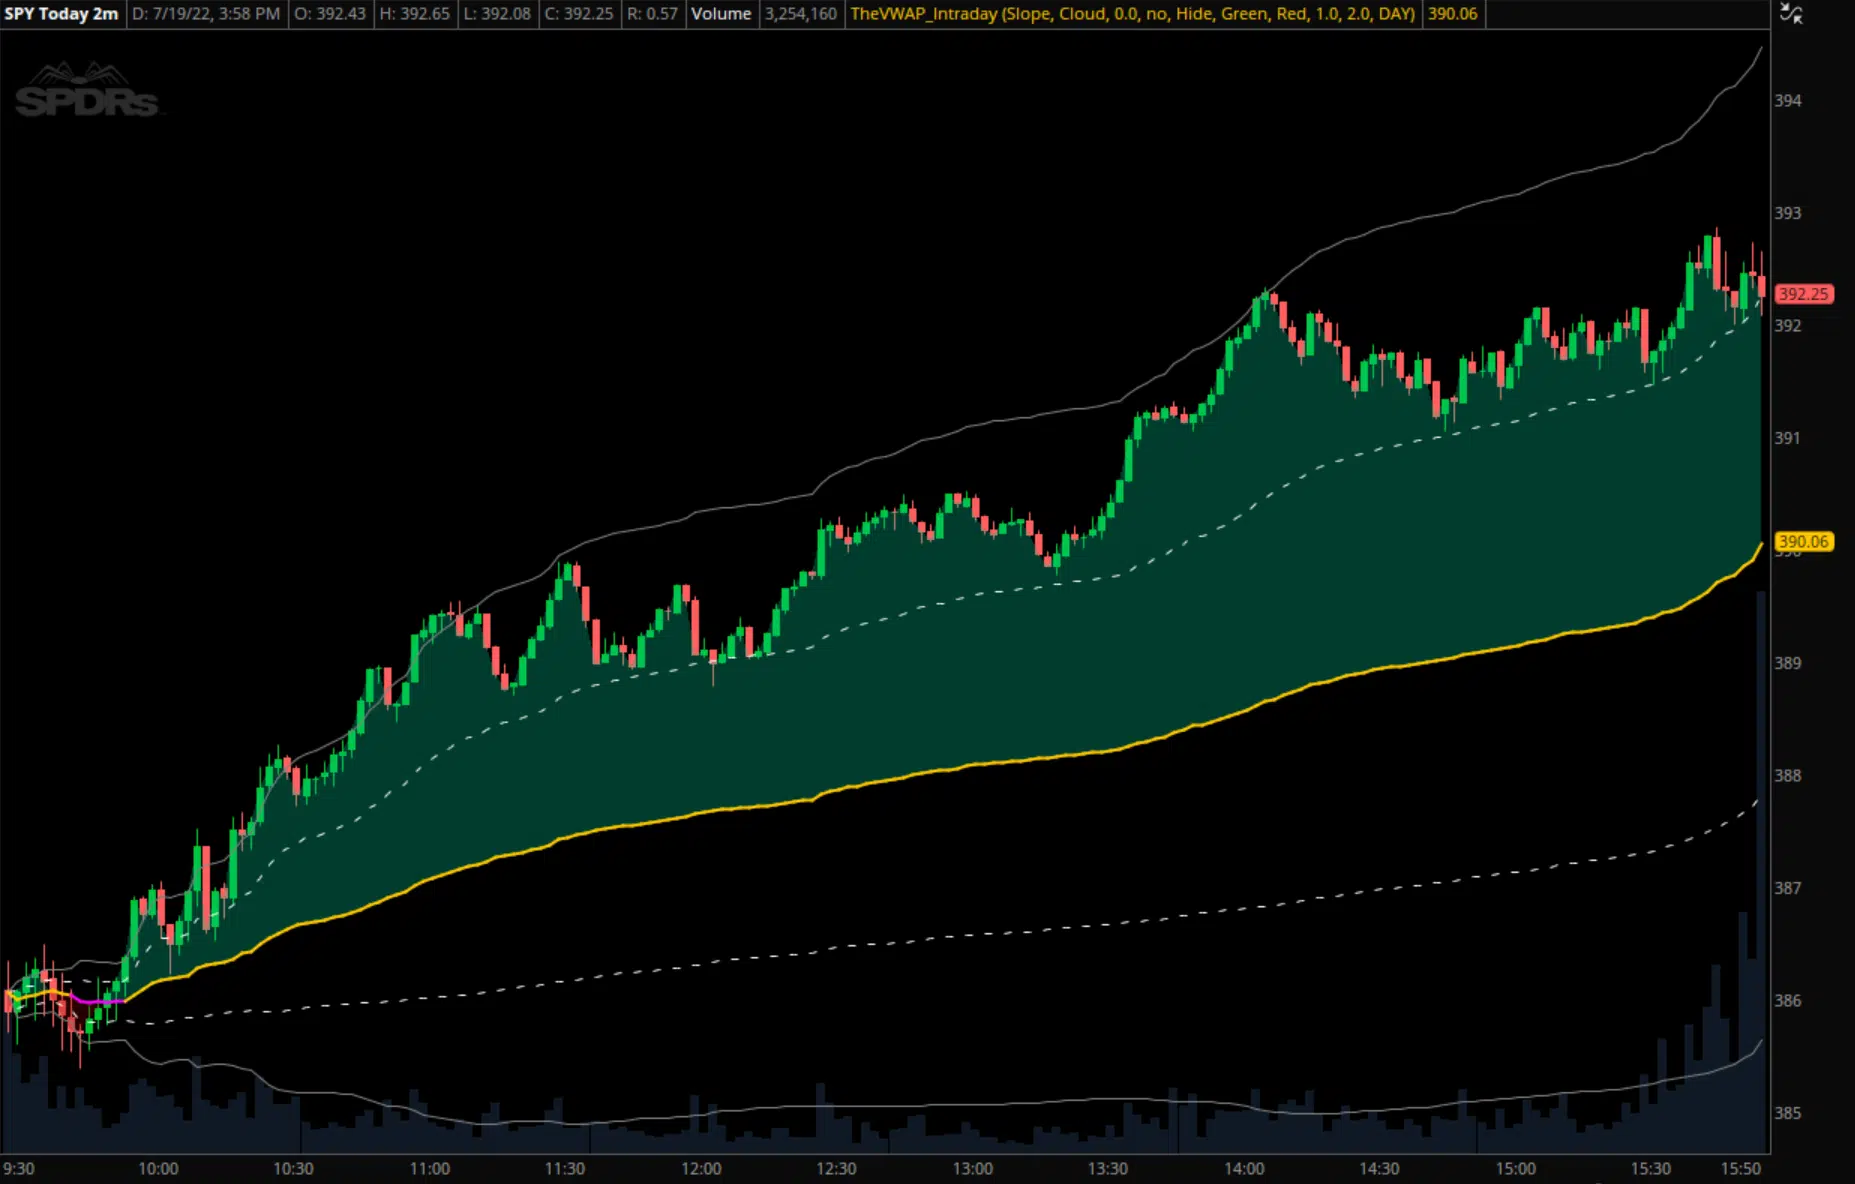Click the low price L: 392.08
1855x1184 pixels.
pyautogui.click(x=497, y=14)
